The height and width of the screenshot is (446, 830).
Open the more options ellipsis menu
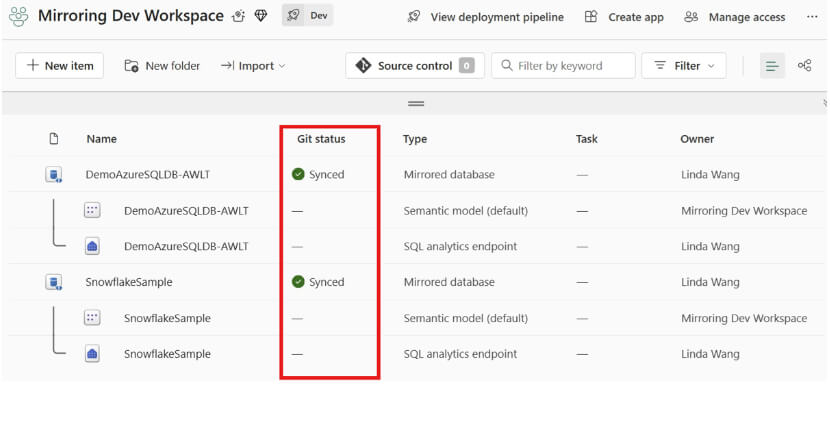809,17
